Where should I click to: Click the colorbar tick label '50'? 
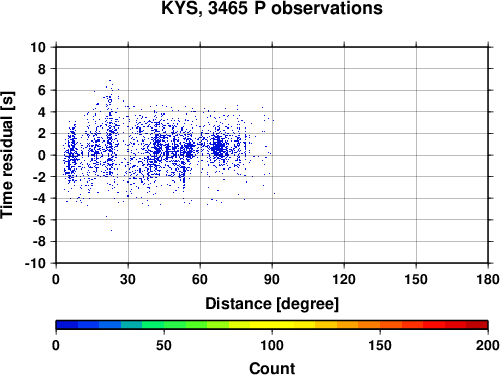coord(164,345)
